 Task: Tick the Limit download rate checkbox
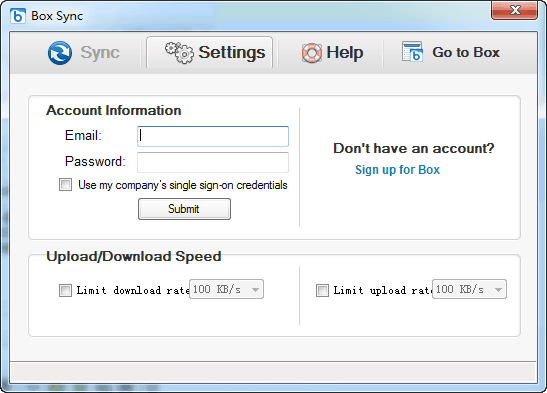65,290
